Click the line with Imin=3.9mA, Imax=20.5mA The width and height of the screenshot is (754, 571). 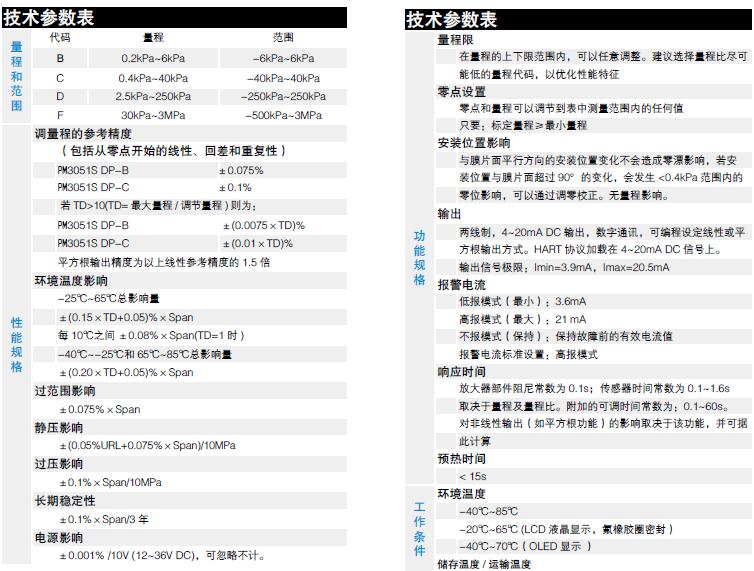pyautogui.click(x=564, y=267)
